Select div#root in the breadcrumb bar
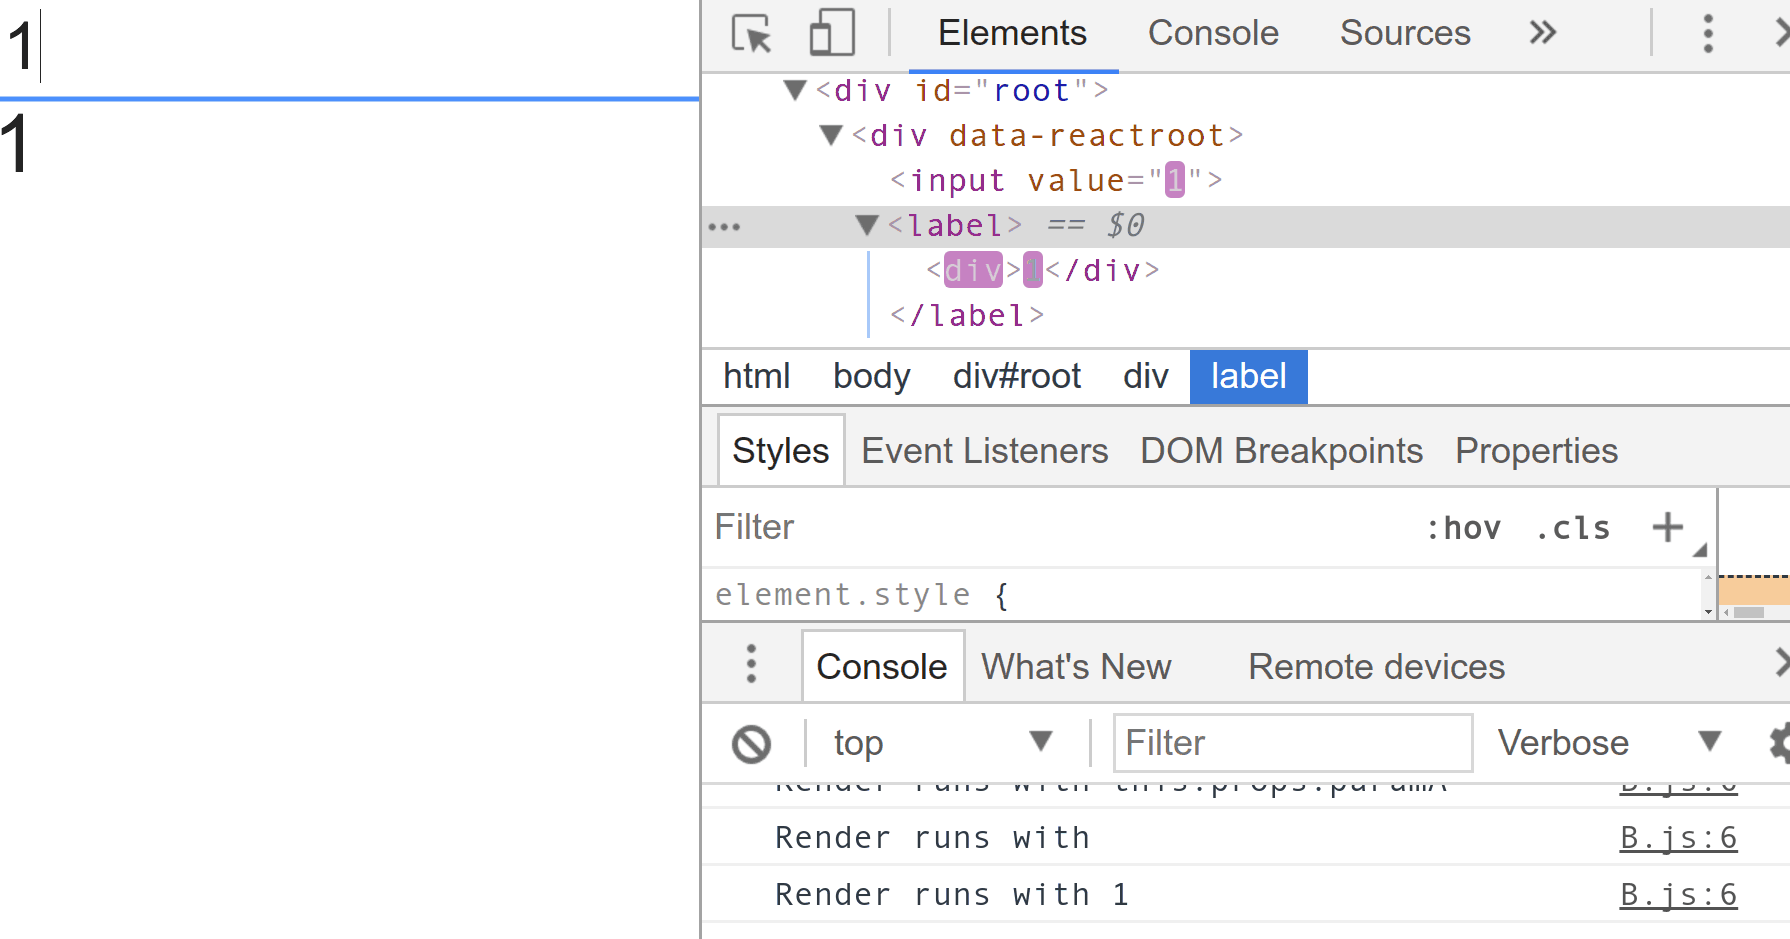The height and width of the screenshot is (939, 1790). pos(1016,376)
